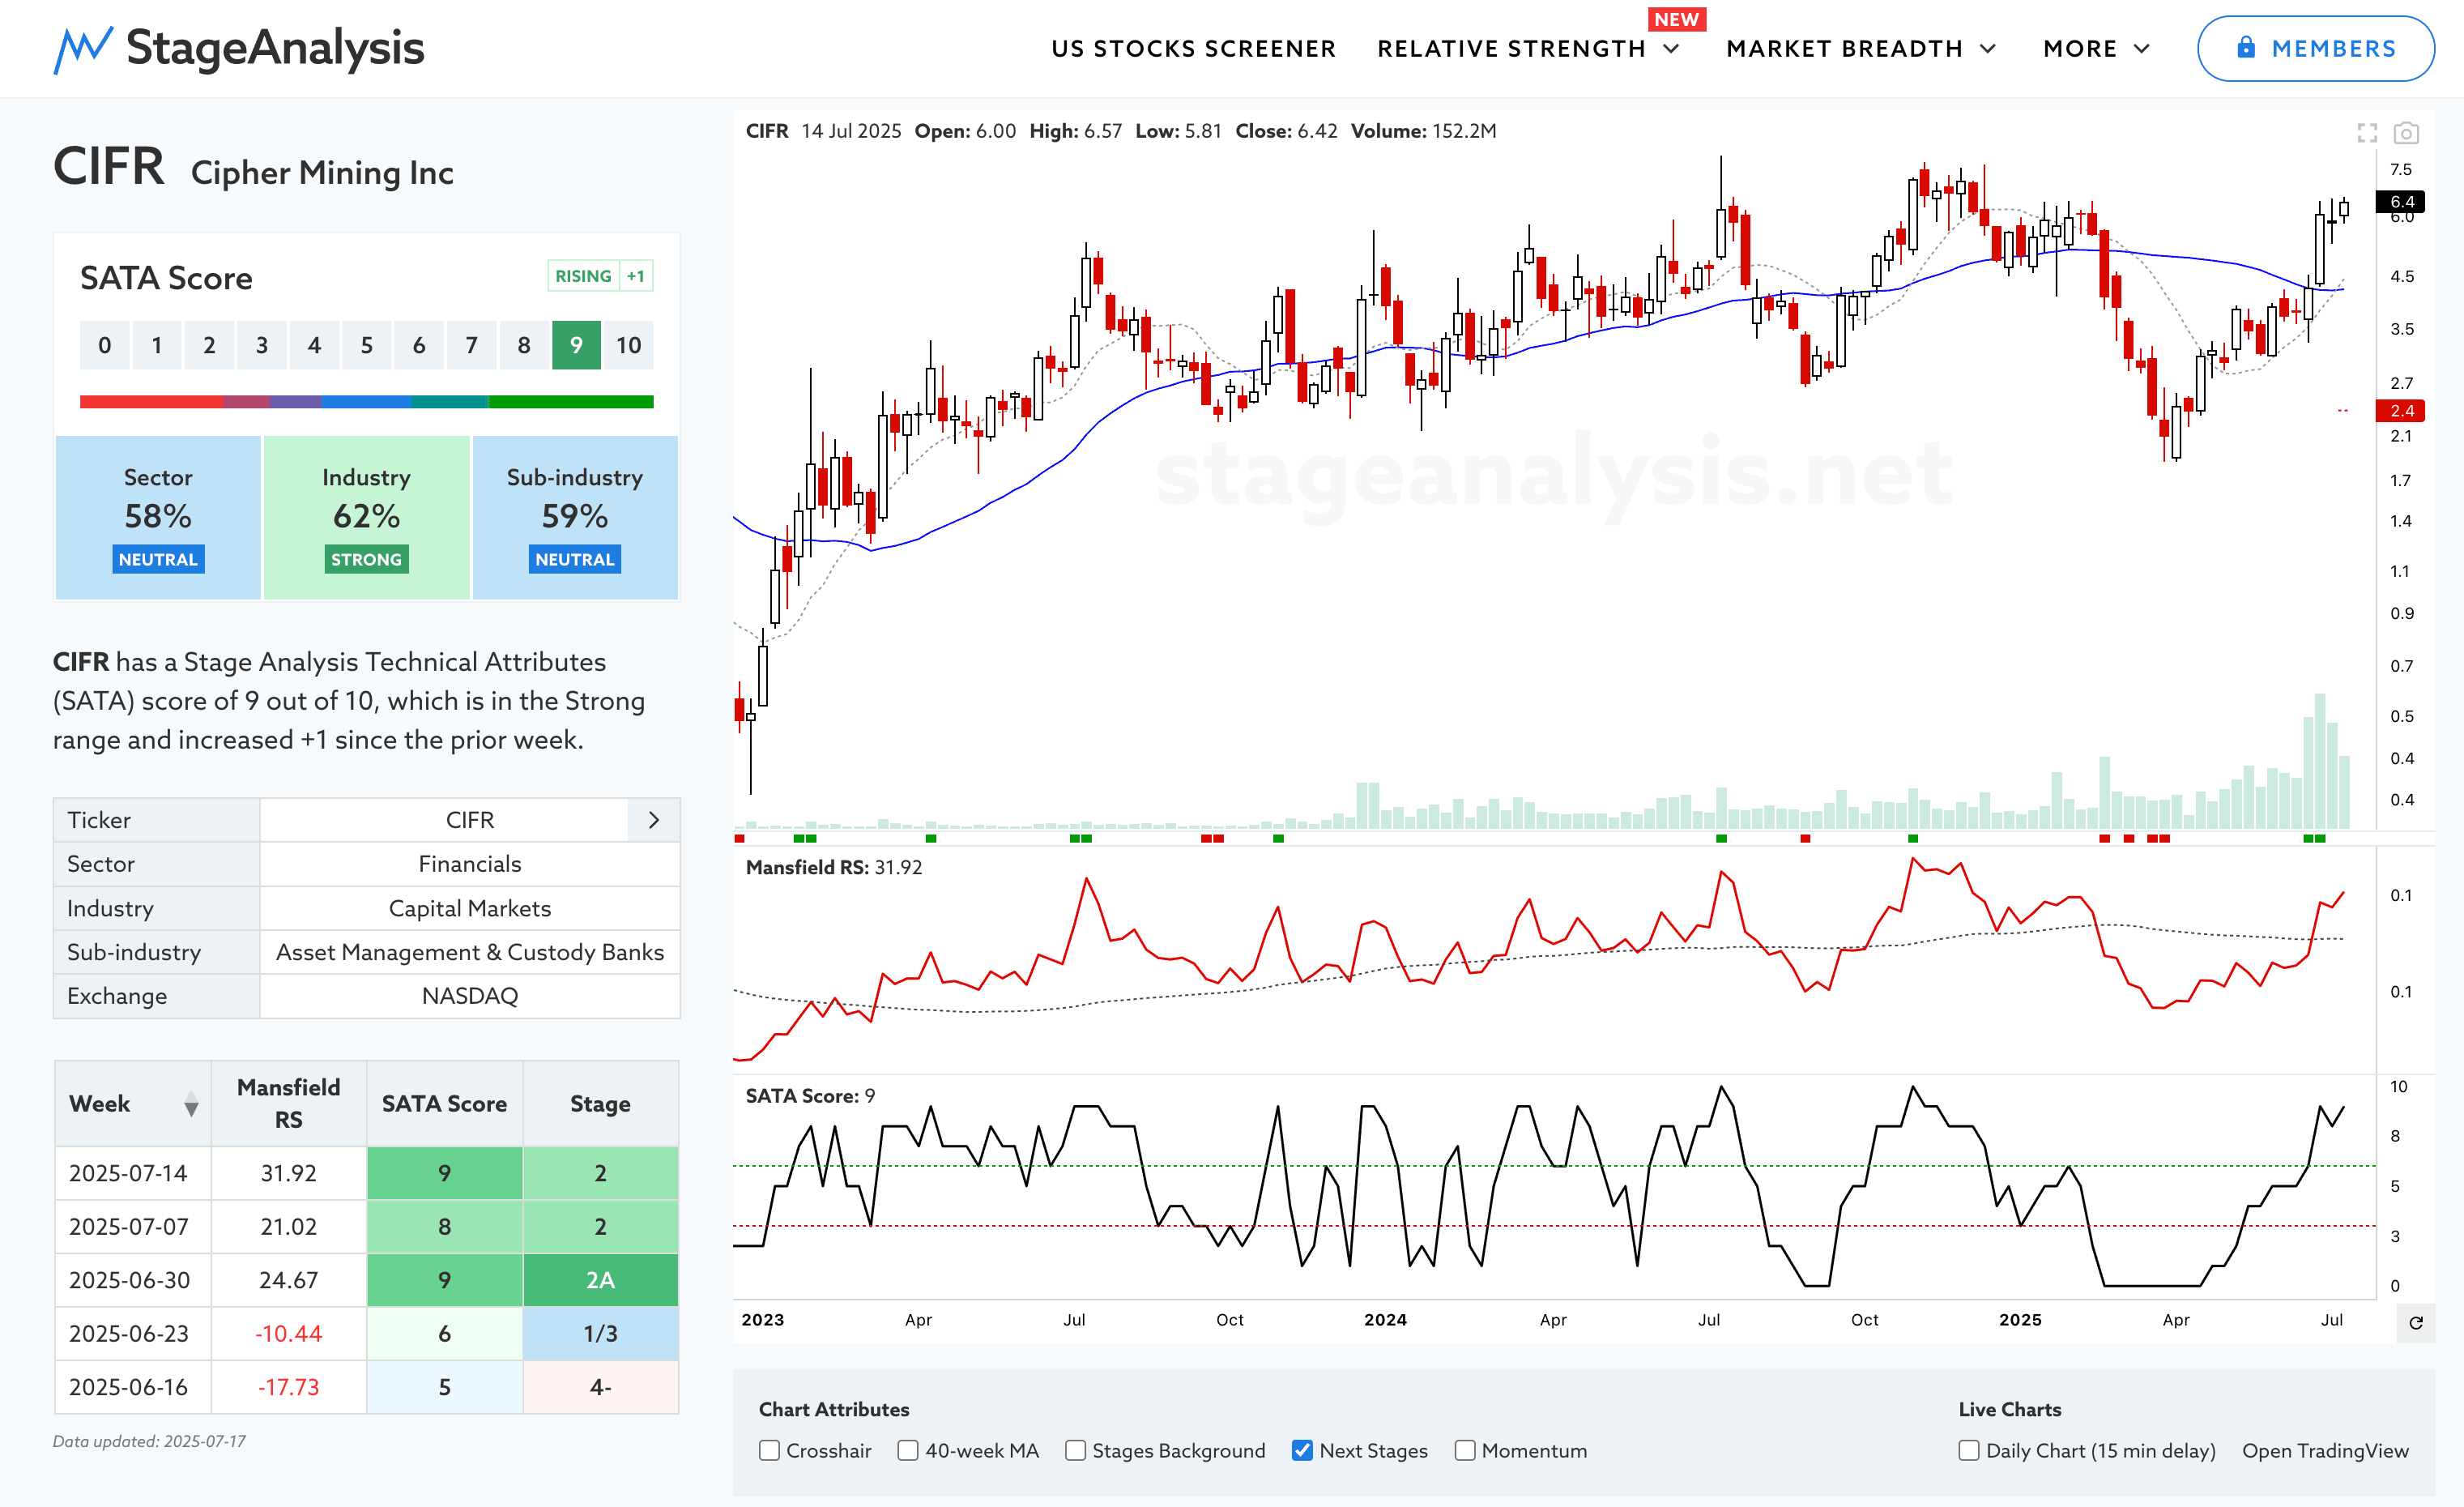Click the Financials sector cell
The width and height of the screenshot is (2464, 1507).
[x=470, y=864]
